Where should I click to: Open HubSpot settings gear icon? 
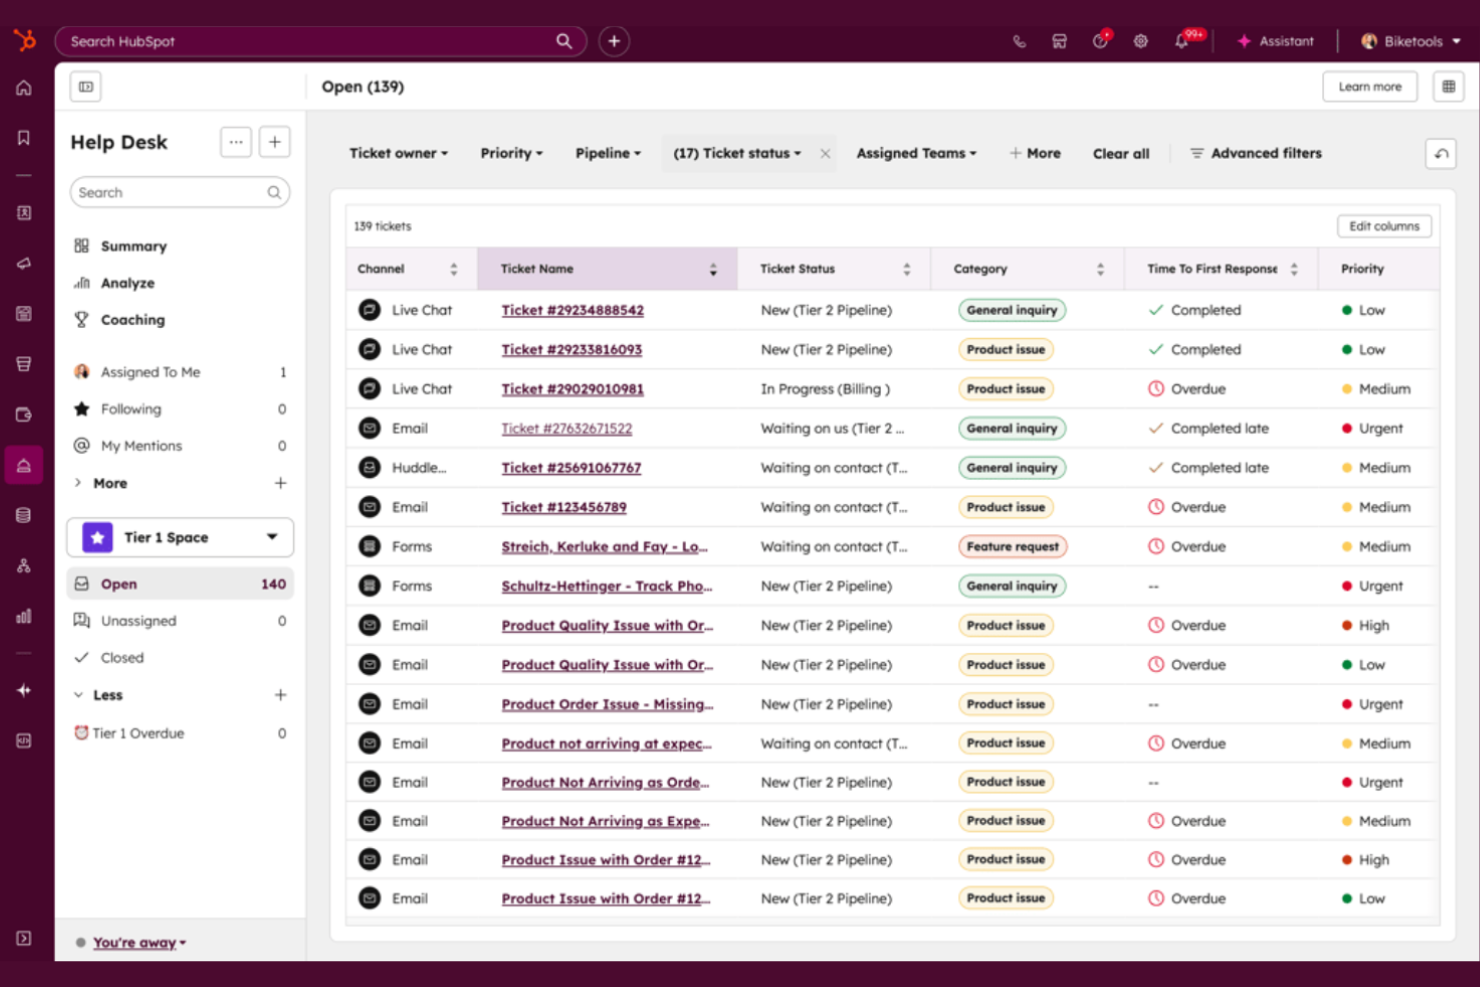(1141, 41)
